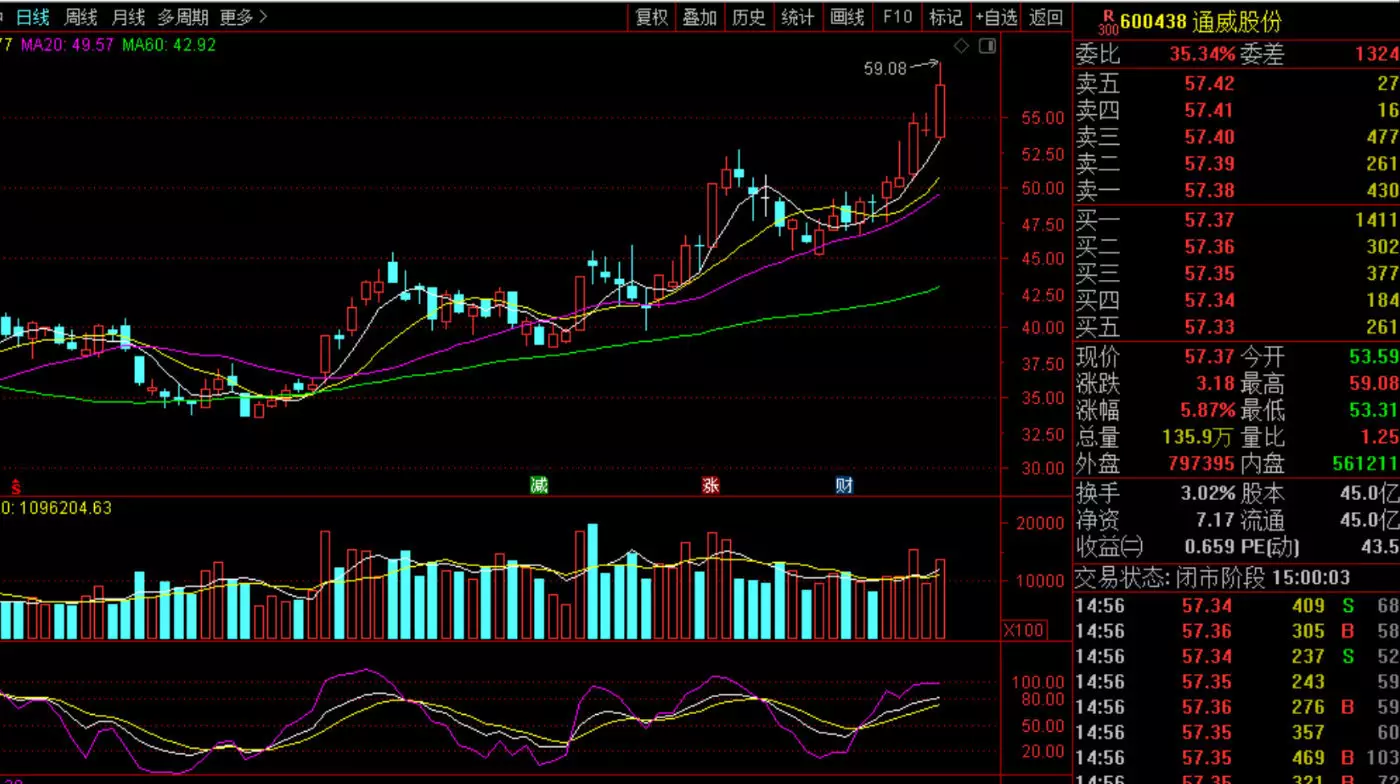Click the 最低 53.31 value

point(1374,411)
